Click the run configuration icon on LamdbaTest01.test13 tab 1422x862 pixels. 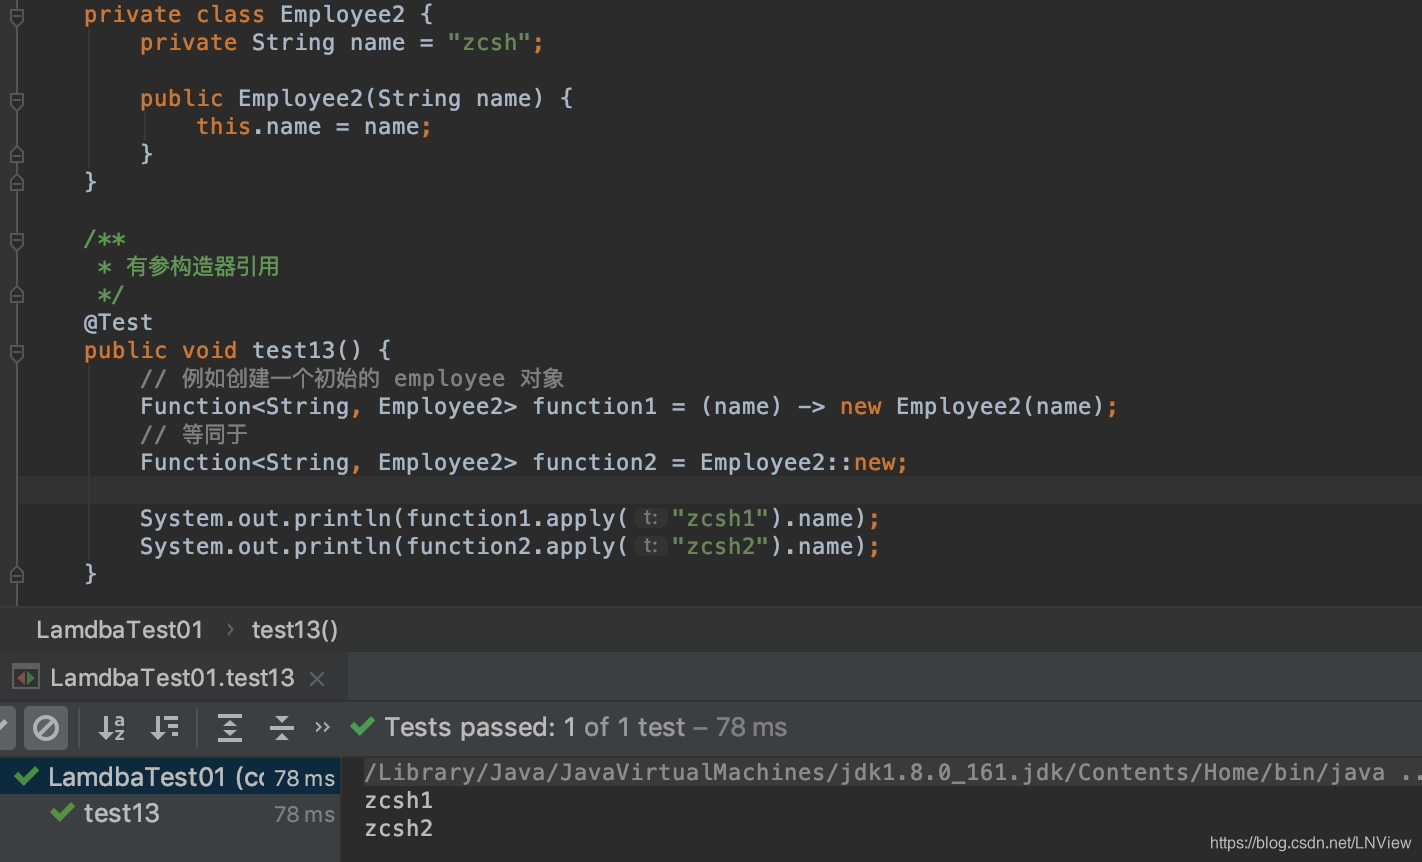[x=26, y=678]
